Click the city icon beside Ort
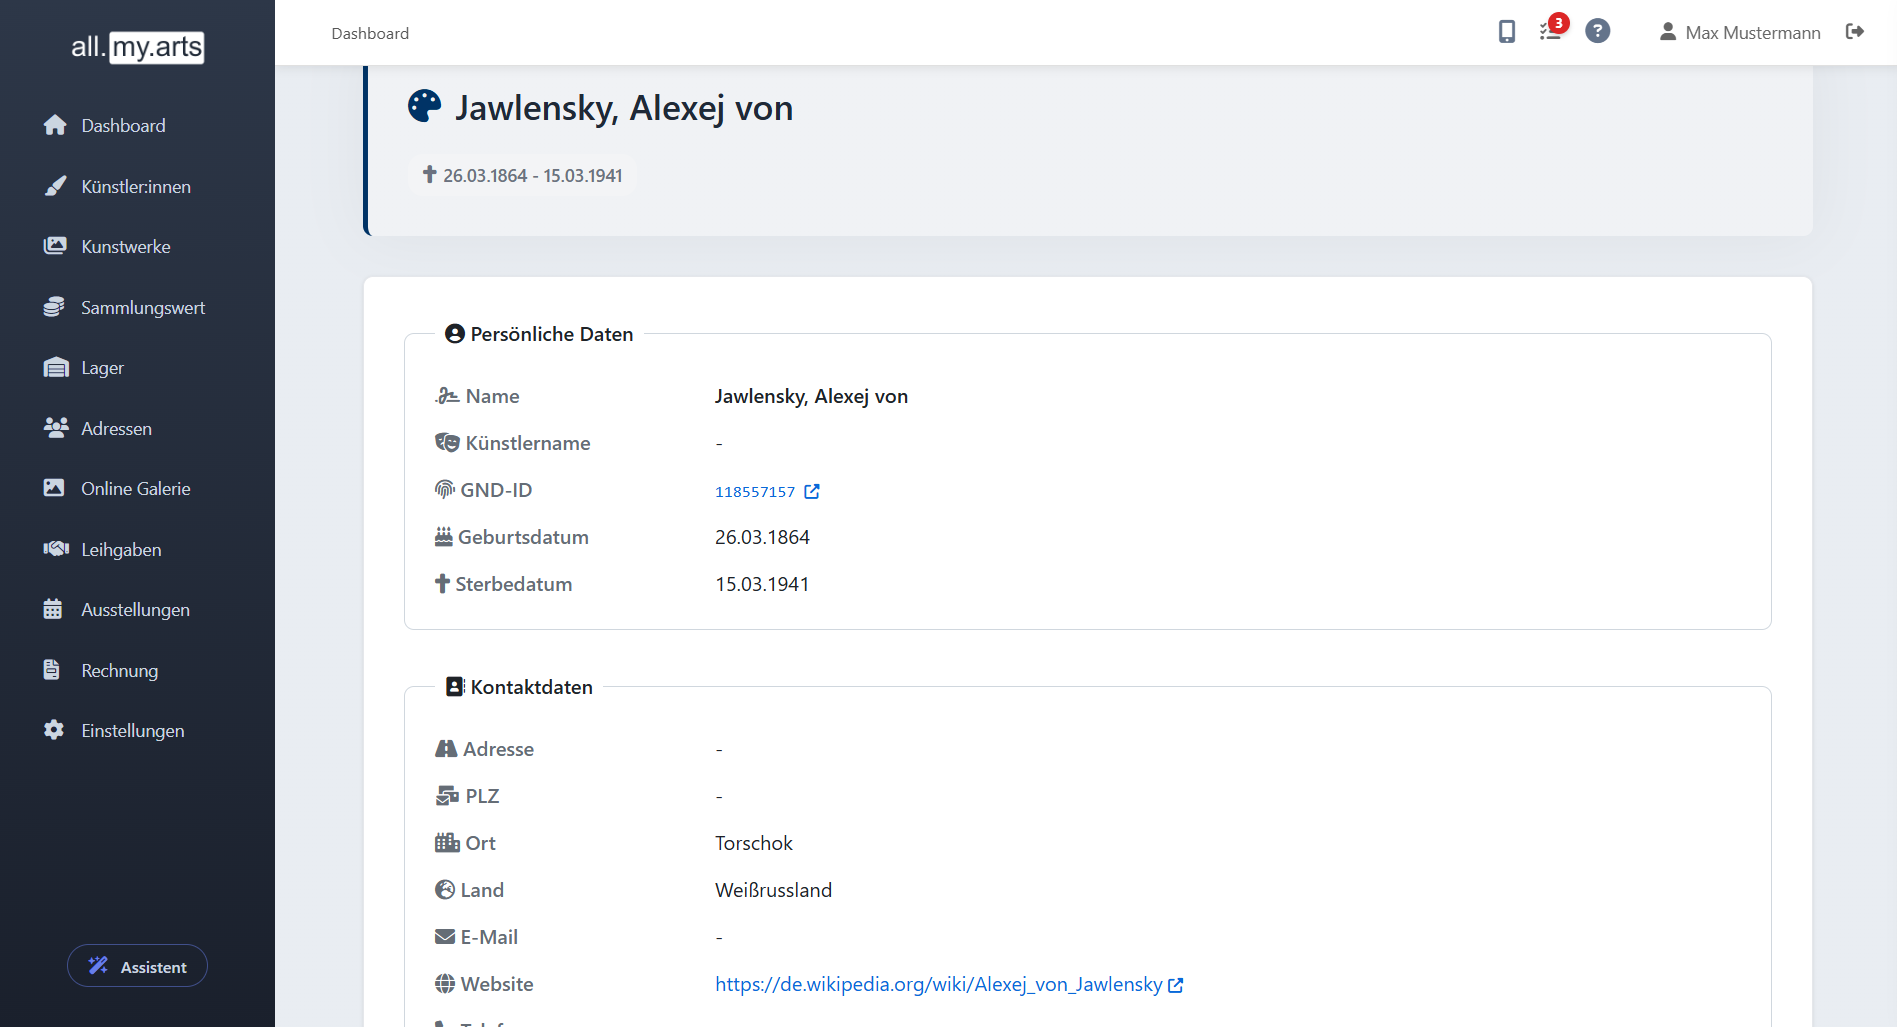The height and width of the screenshot is (1027, 1897). (447, 843)
